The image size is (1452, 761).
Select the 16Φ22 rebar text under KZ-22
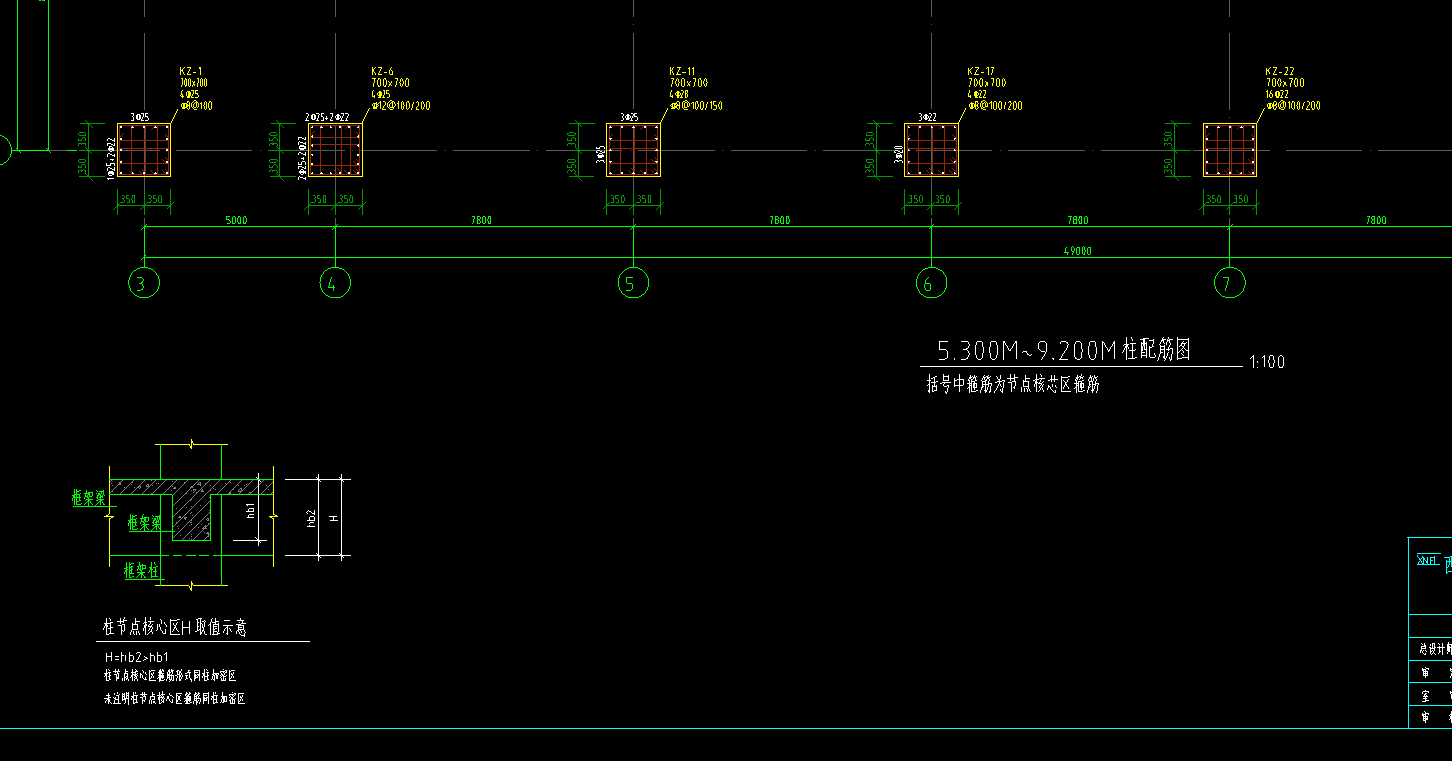click(x=1279, y=95)
